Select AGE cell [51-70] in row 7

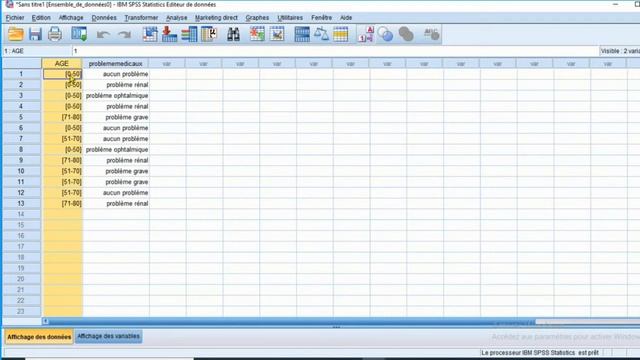62,139
